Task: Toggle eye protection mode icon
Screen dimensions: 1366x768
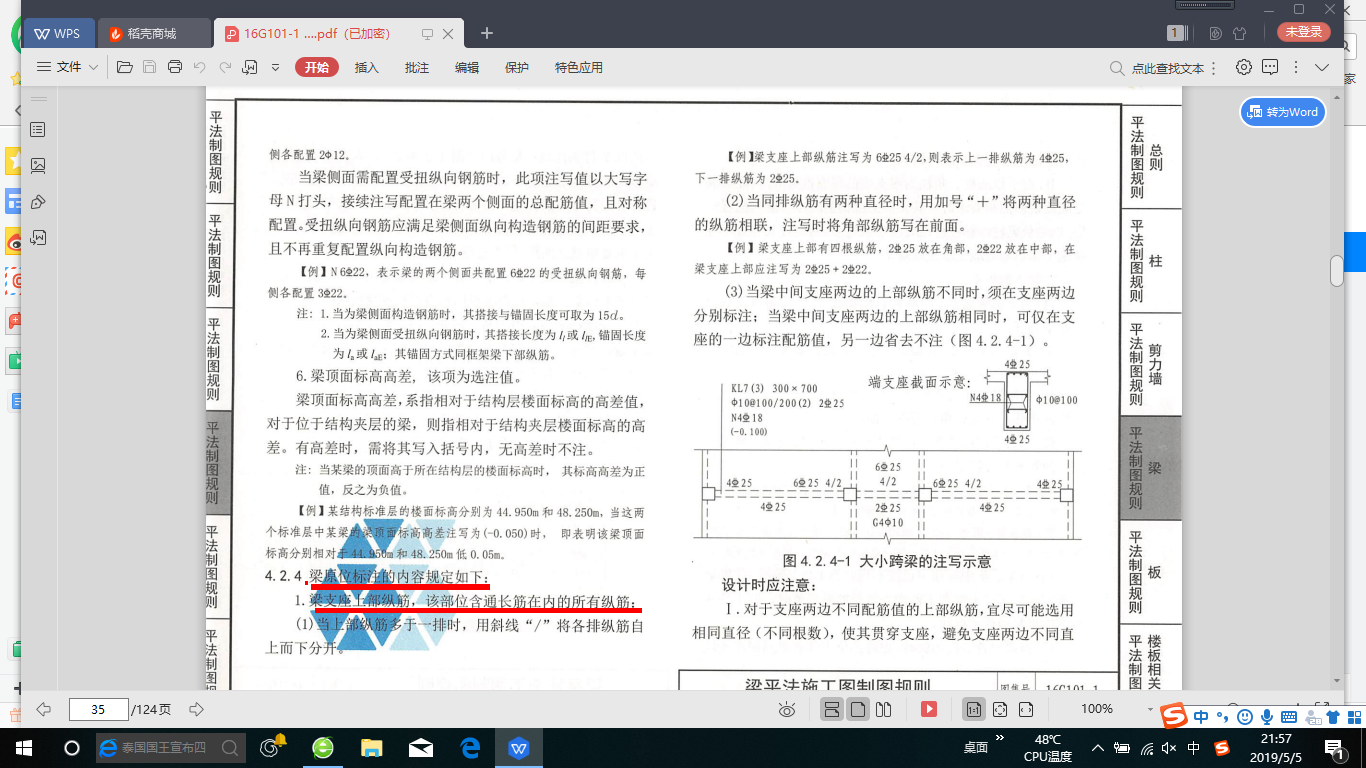Action: (787, 709)
